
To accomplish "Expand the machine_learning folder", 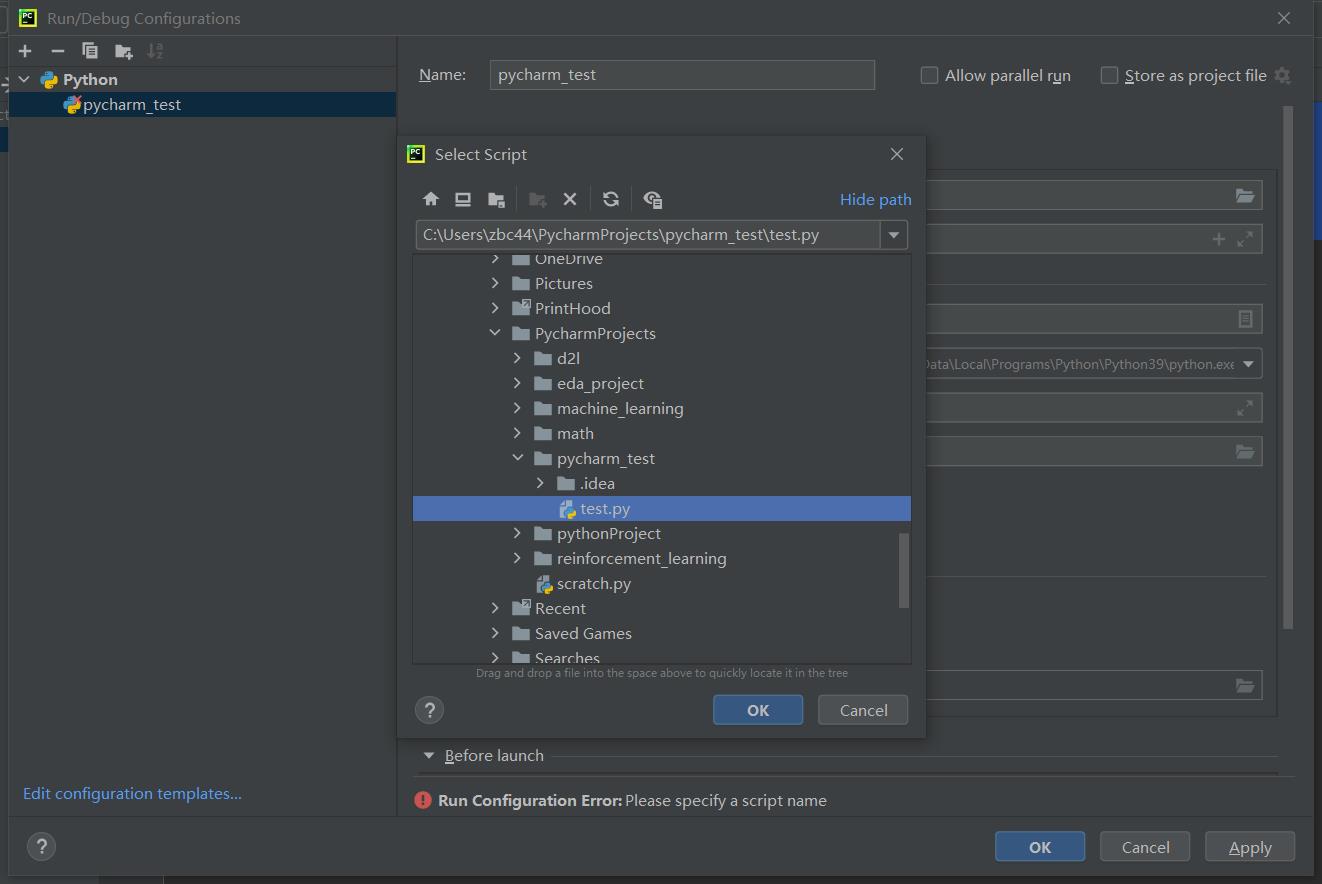I will [517, 408].
